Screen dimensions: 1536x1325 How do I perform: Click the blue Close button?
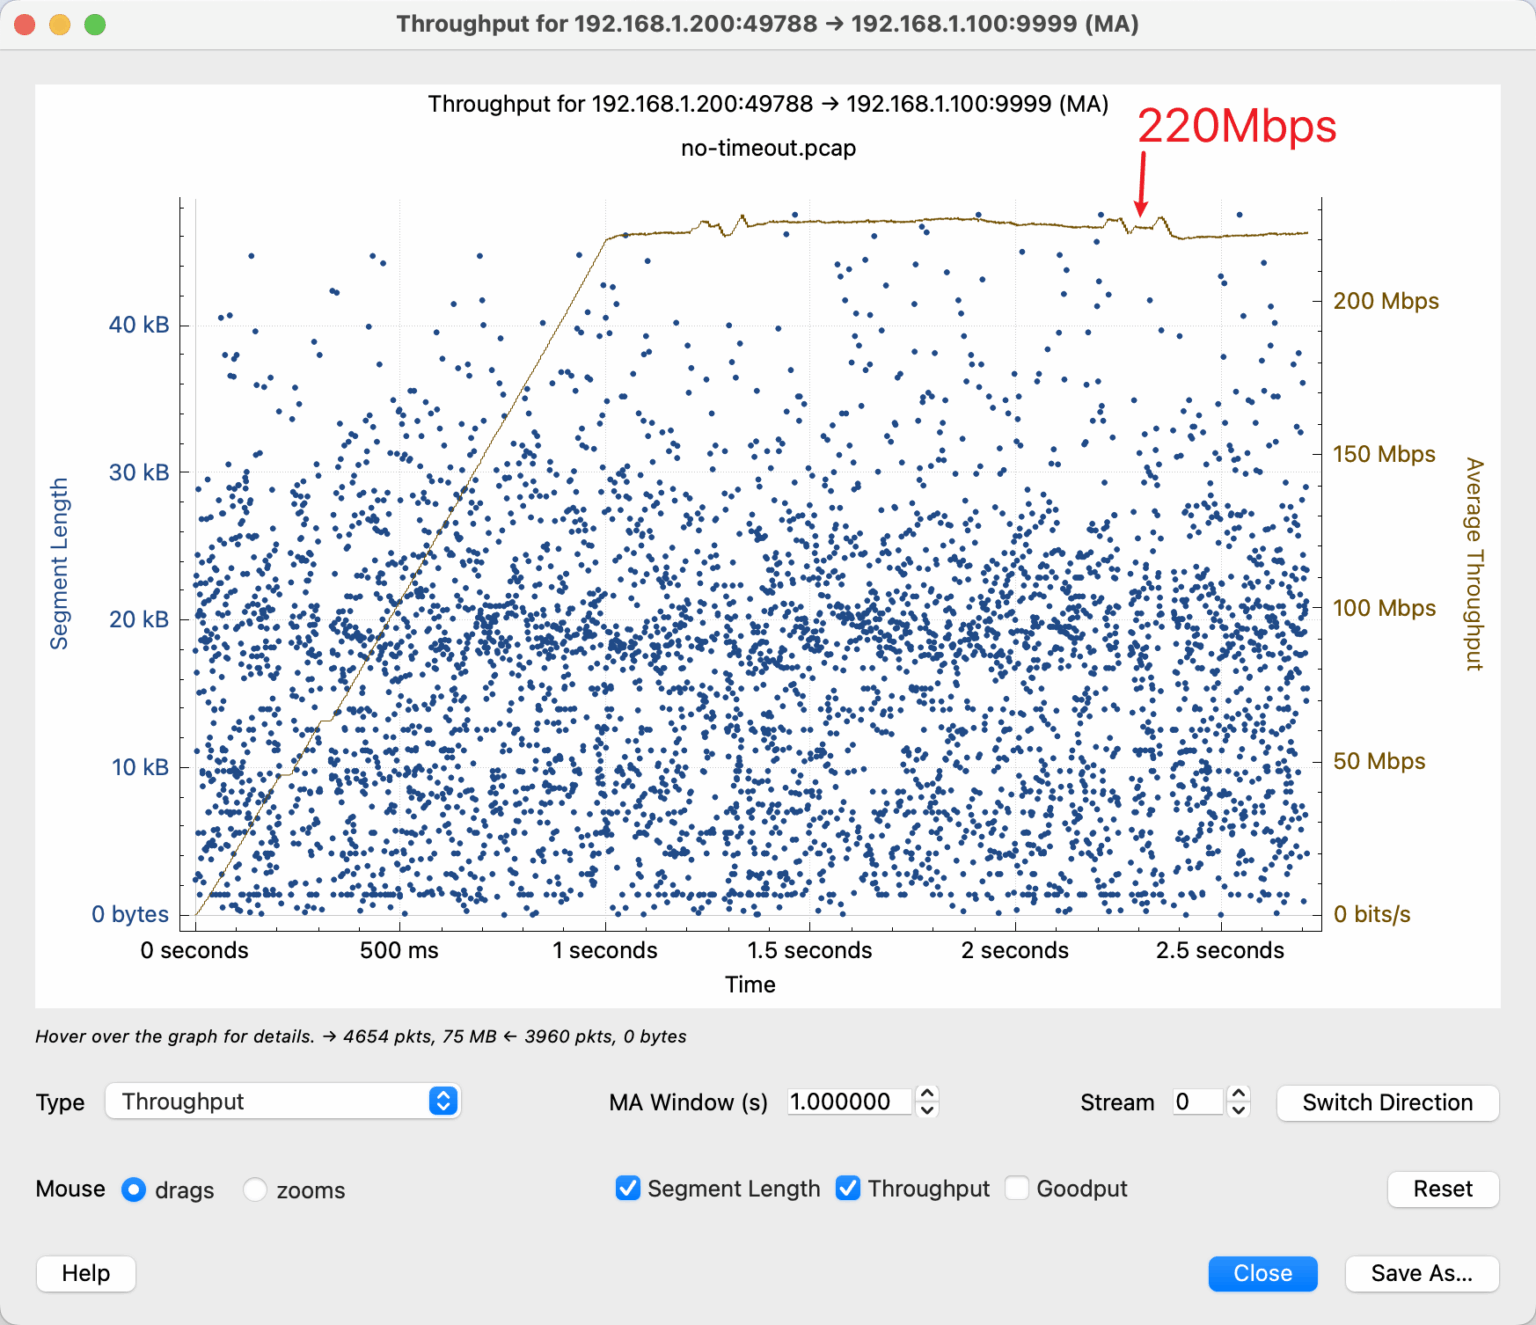click(x=1262, y=1273)
